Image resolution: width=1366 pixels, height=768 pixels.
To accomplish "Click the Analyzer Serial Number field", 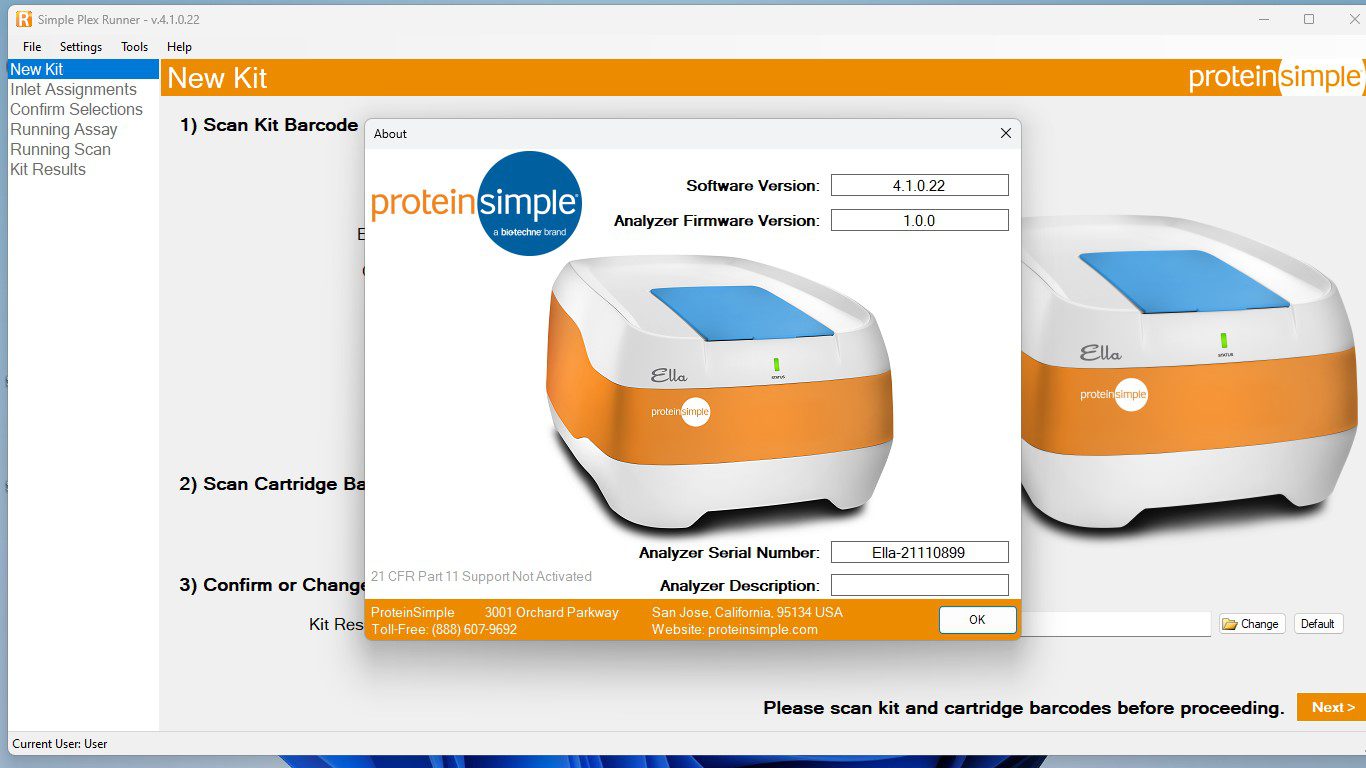I will [x=919, y=551].
